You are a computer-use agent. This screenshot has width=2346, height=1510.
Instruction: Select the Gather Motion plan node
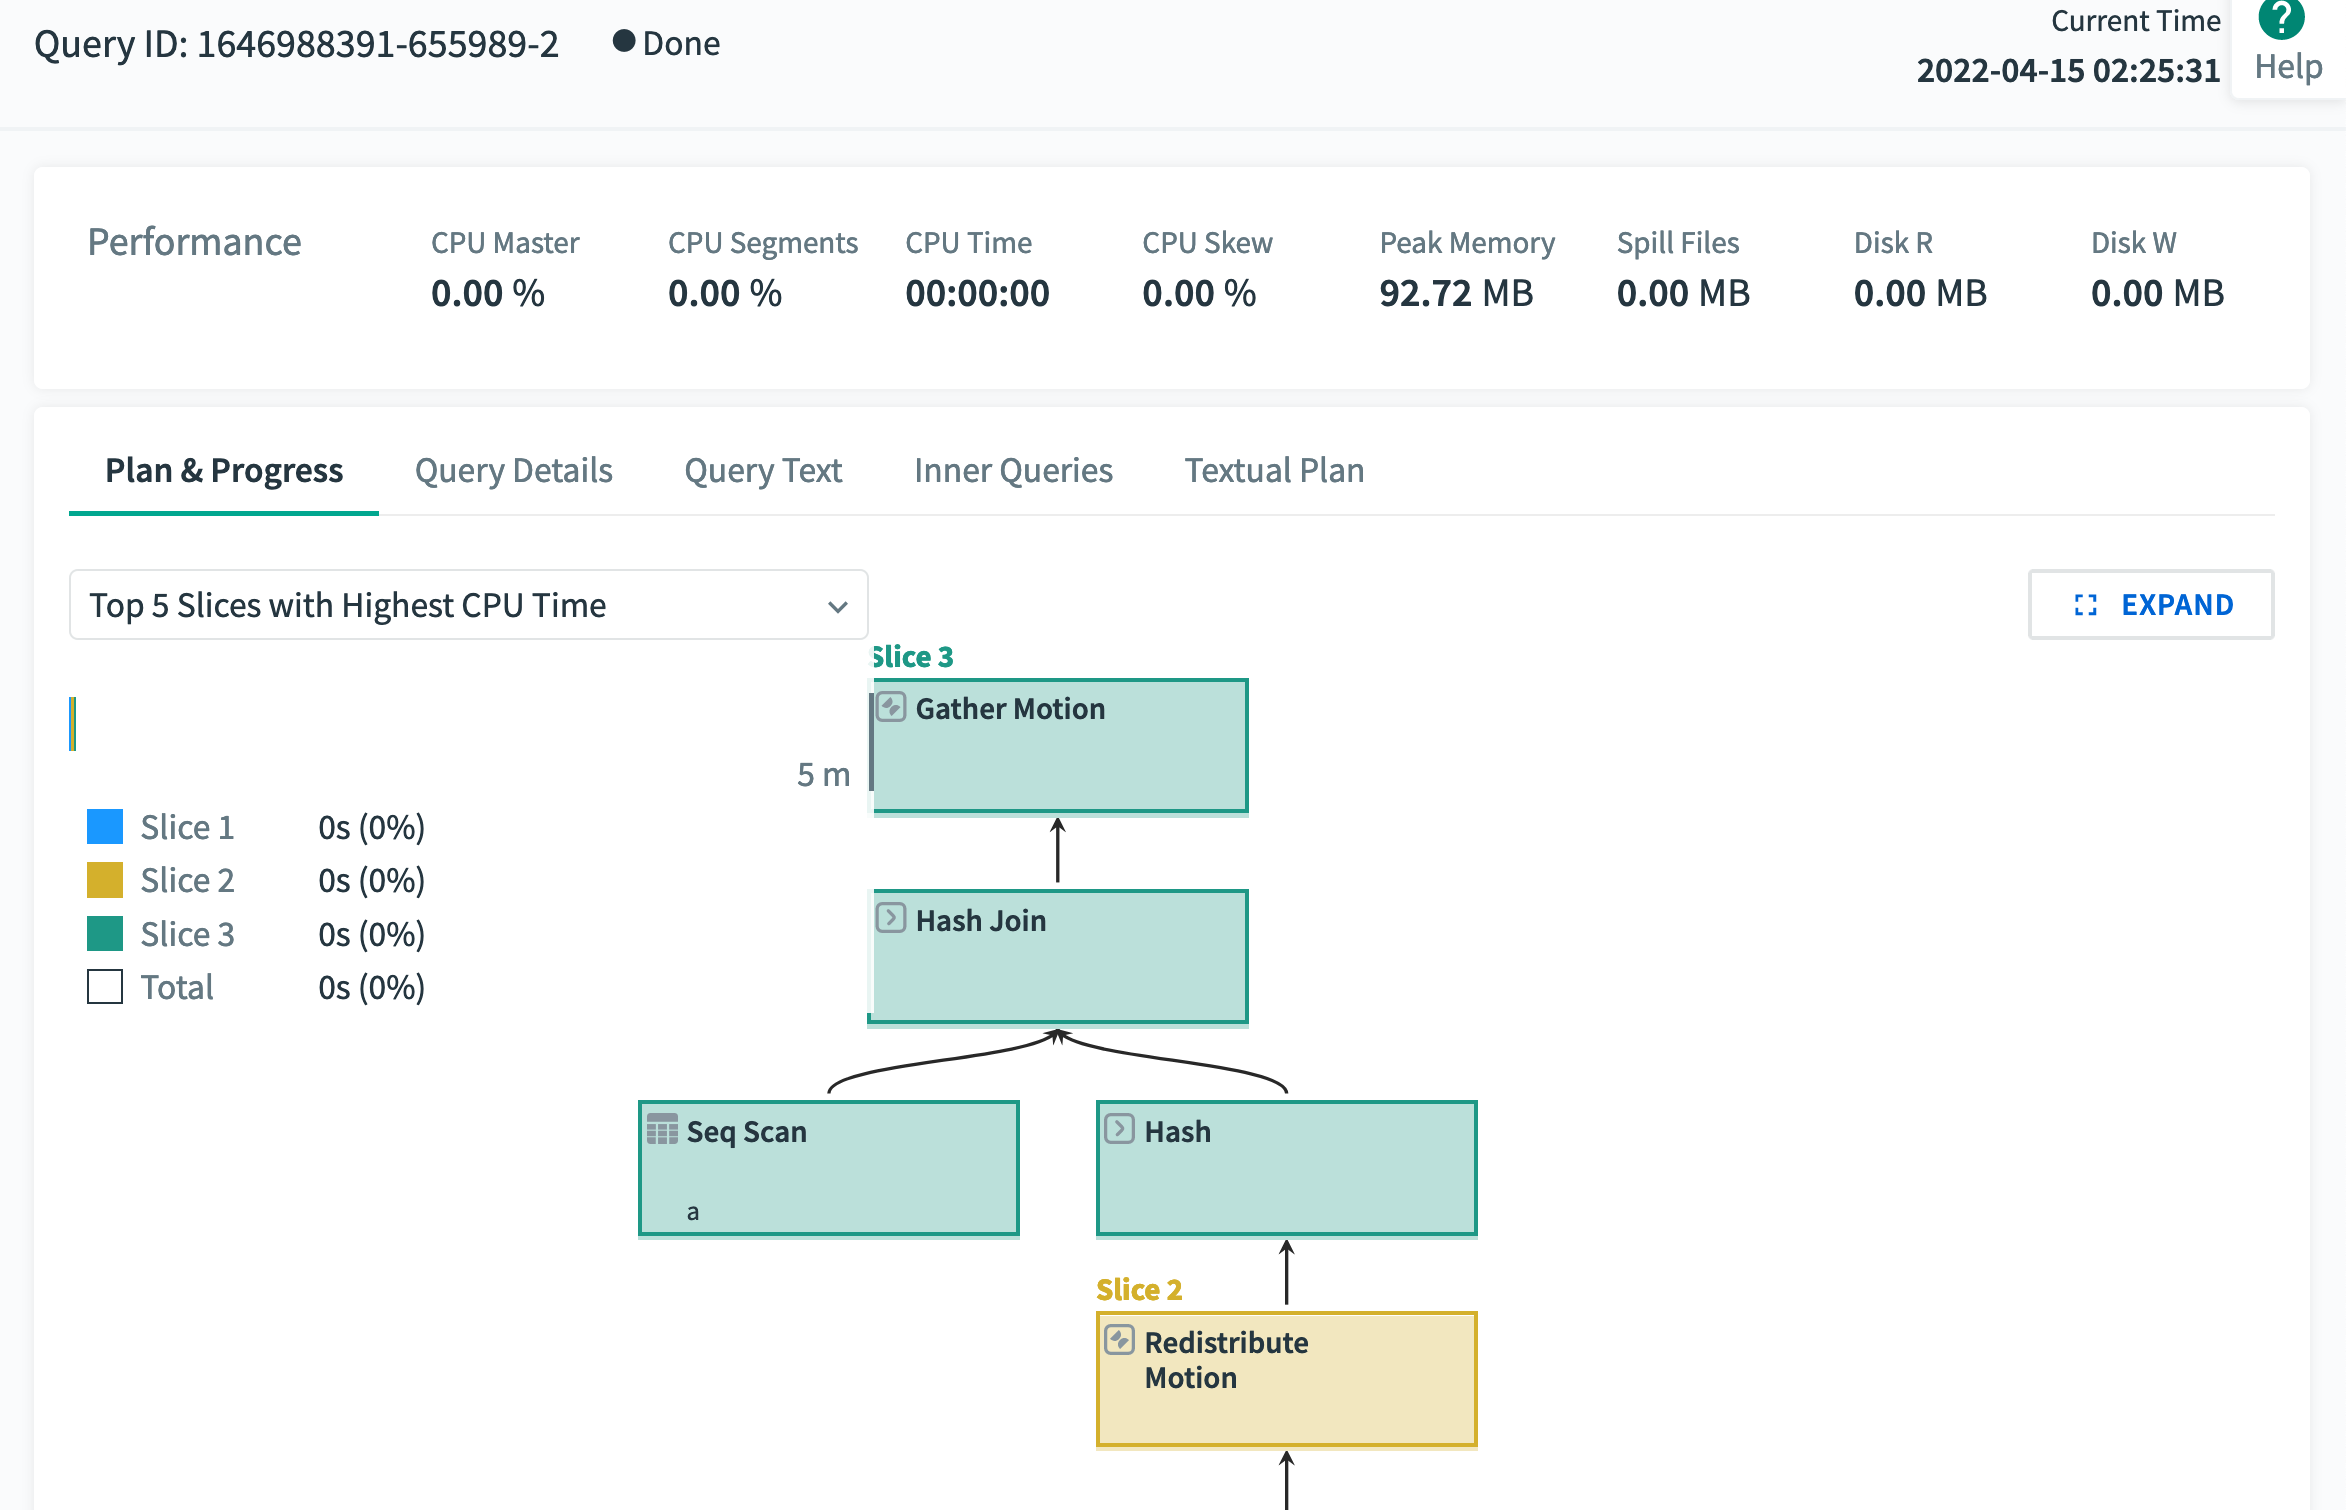tap(1060, 746)
